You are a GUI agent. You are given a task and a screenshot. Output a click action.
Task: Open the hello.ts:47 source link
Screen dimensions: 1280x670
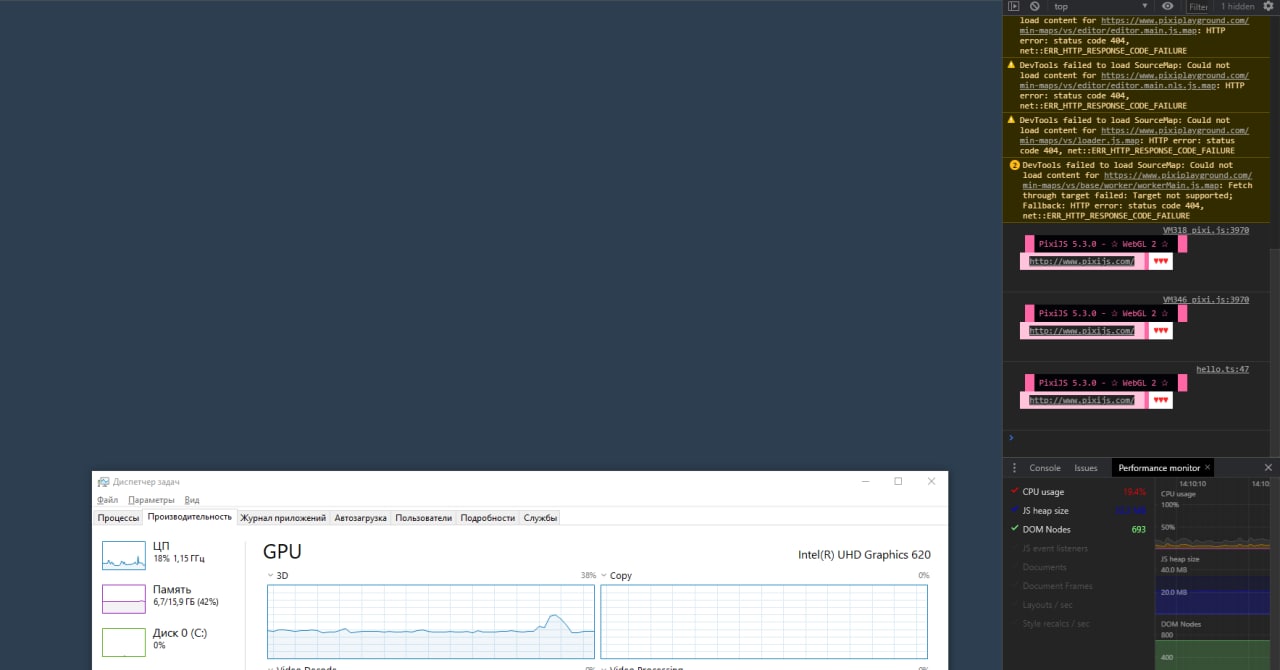[x=1223, y=369]
